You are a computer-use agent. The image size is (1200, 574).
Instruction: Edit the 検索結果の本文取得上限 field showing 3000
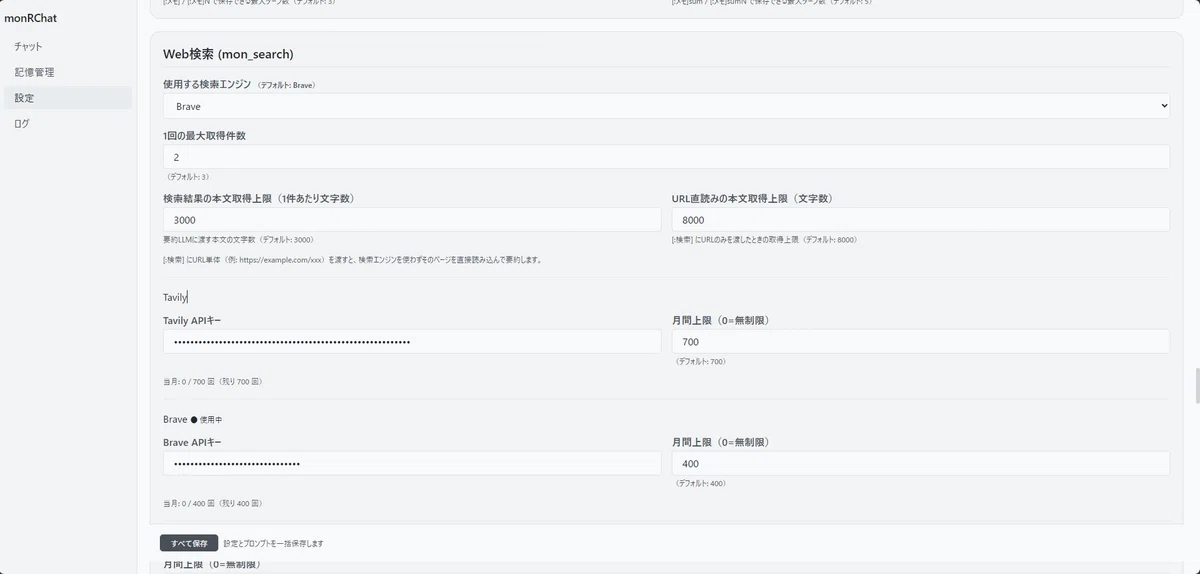412,220
